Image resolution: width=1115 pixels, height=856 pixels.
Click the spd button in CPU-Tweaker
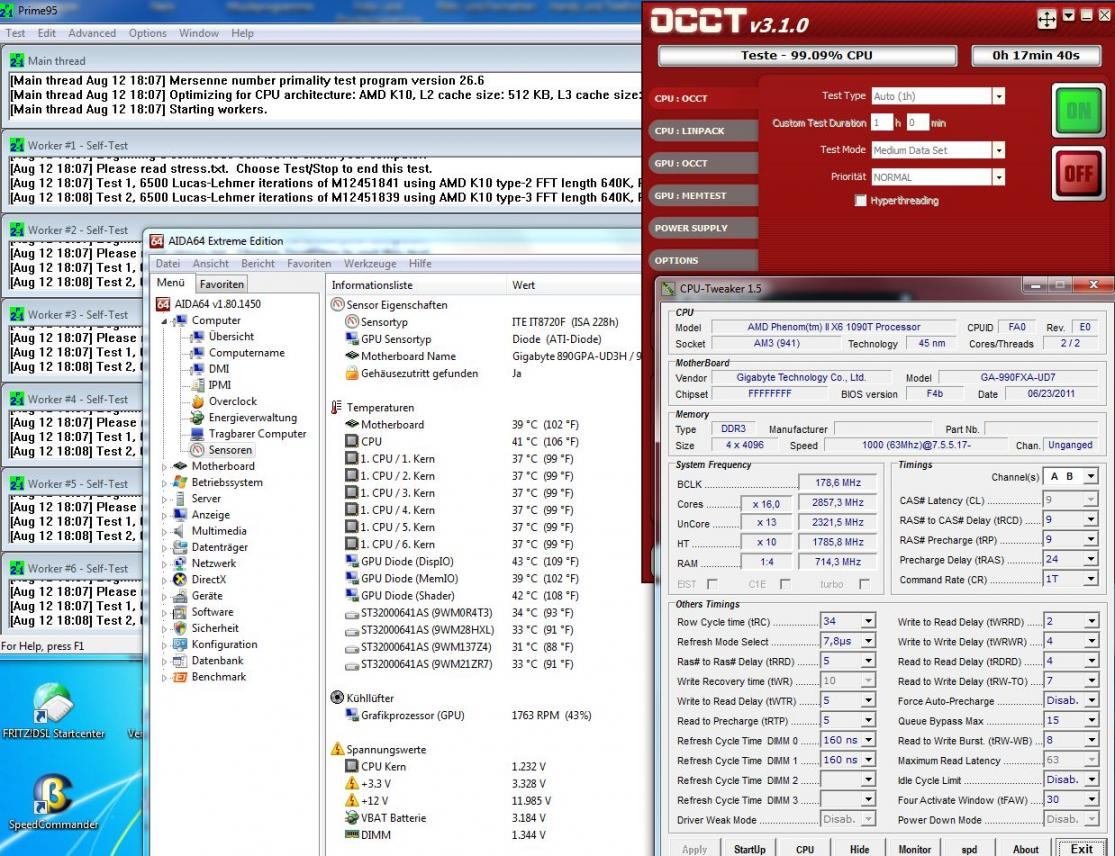[x=969, y=849]
